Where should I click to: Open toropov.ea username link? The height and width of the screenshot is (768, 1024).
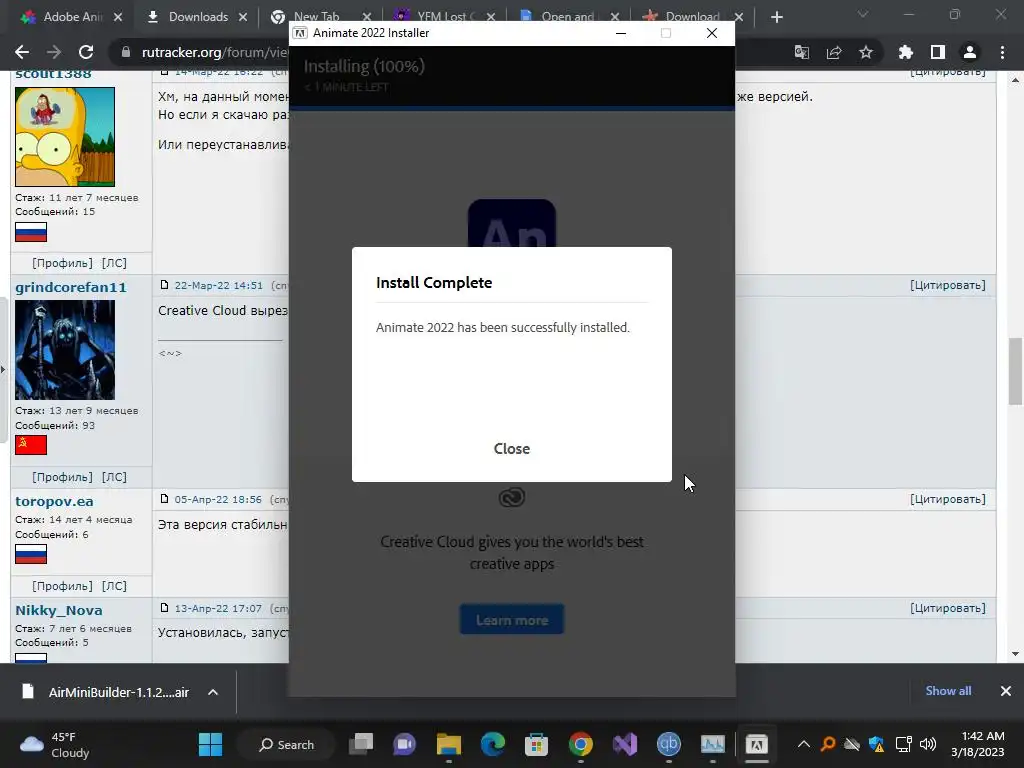point(54,502)
